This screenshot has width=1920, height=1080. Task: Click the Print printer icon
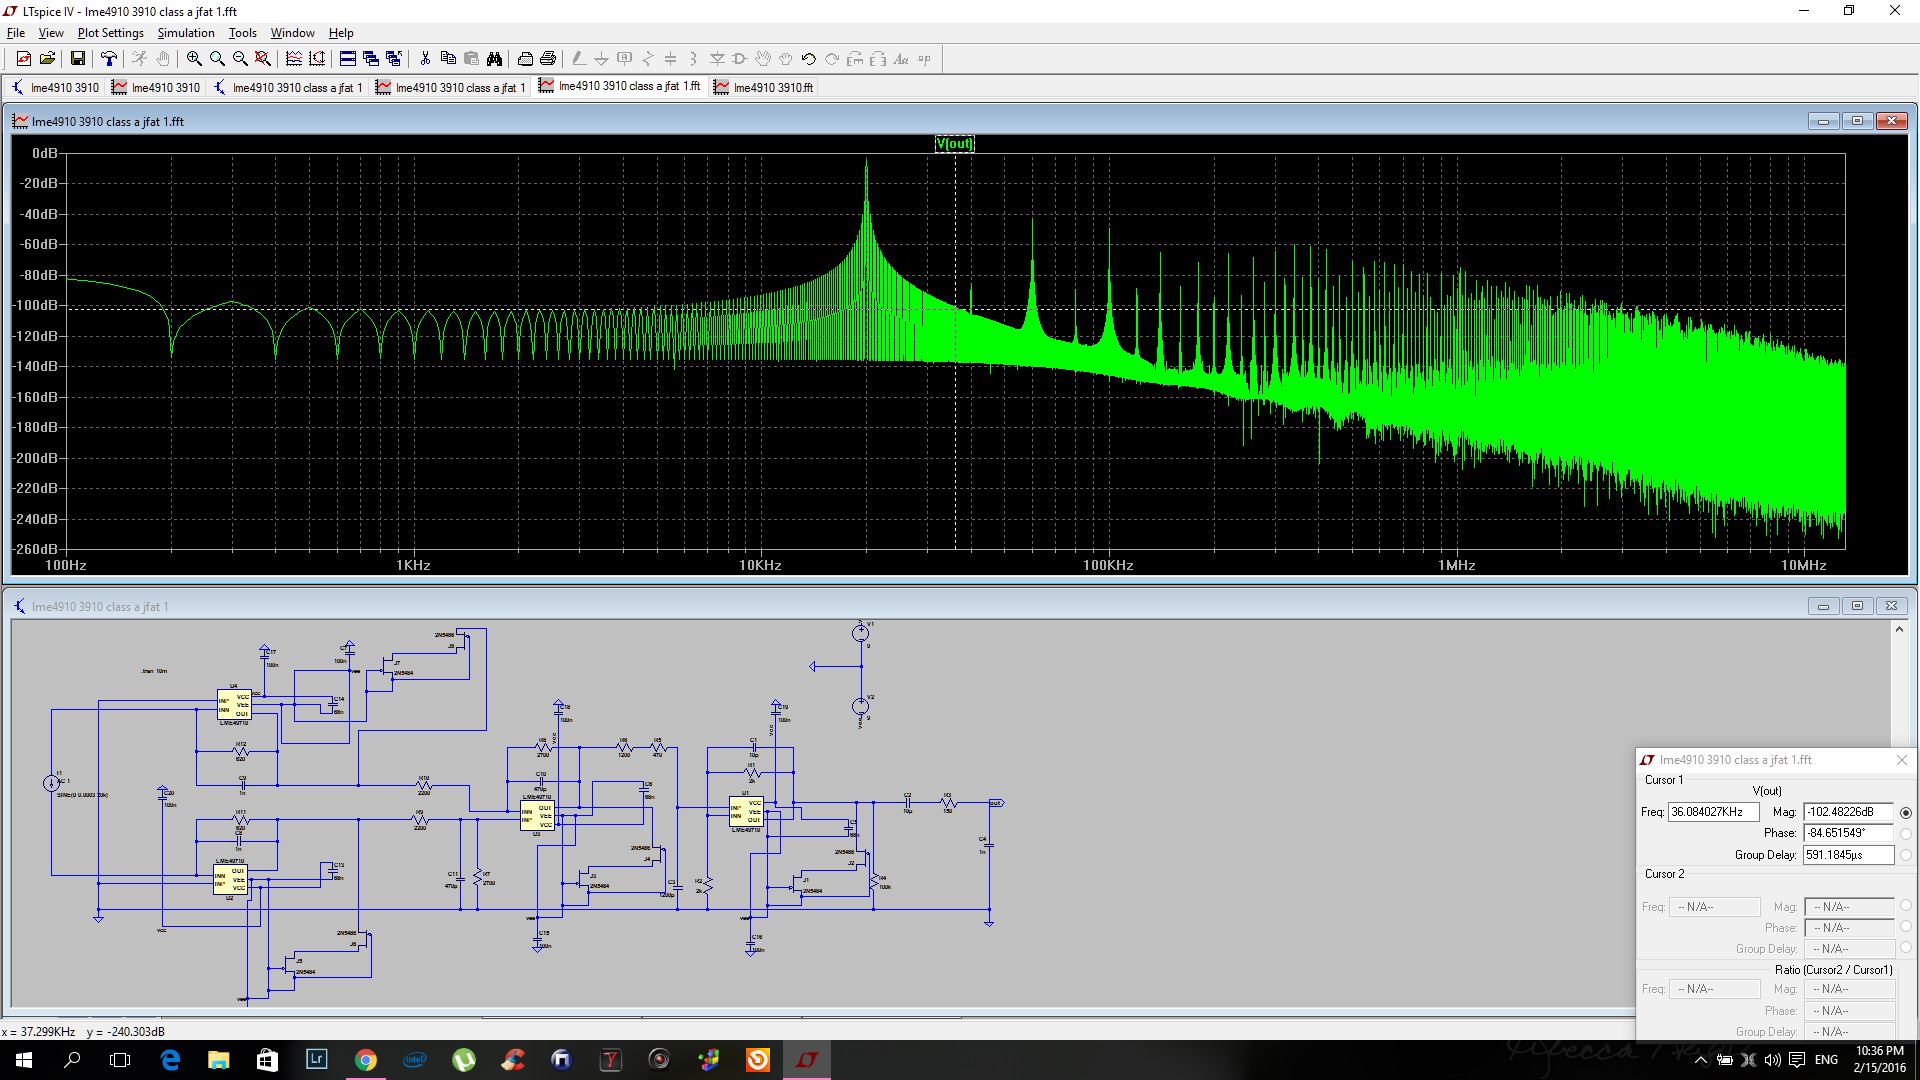pos(548,59)
